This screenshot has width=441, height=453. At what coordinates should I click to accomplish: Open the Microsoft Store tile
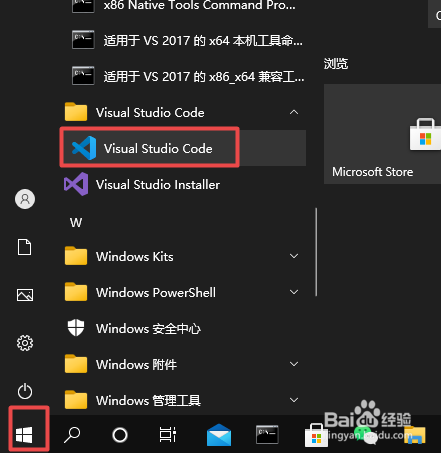pyautogui.click(x=382, y=134)
